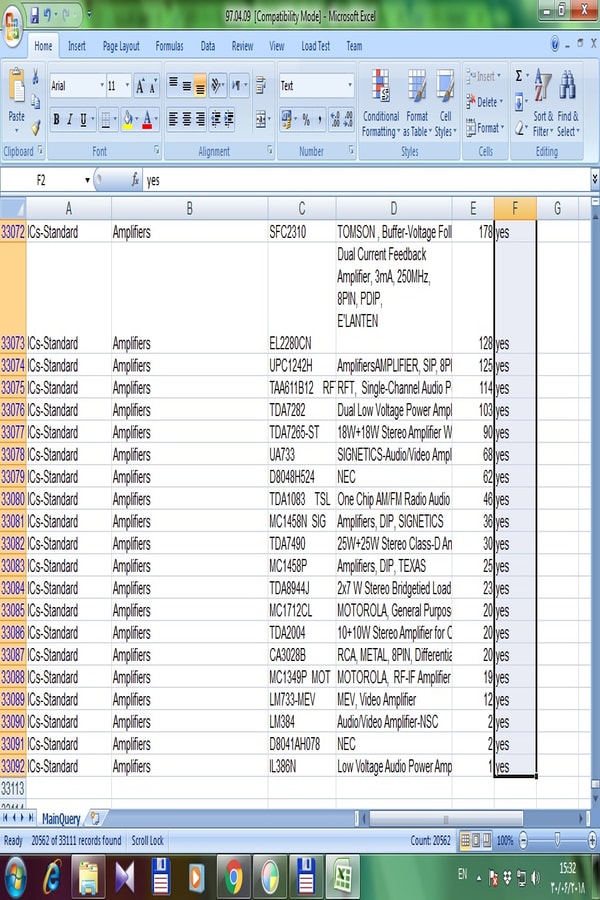Select the MainQuery sheet tab
This screenshot has width=600, height=900.
61,818
